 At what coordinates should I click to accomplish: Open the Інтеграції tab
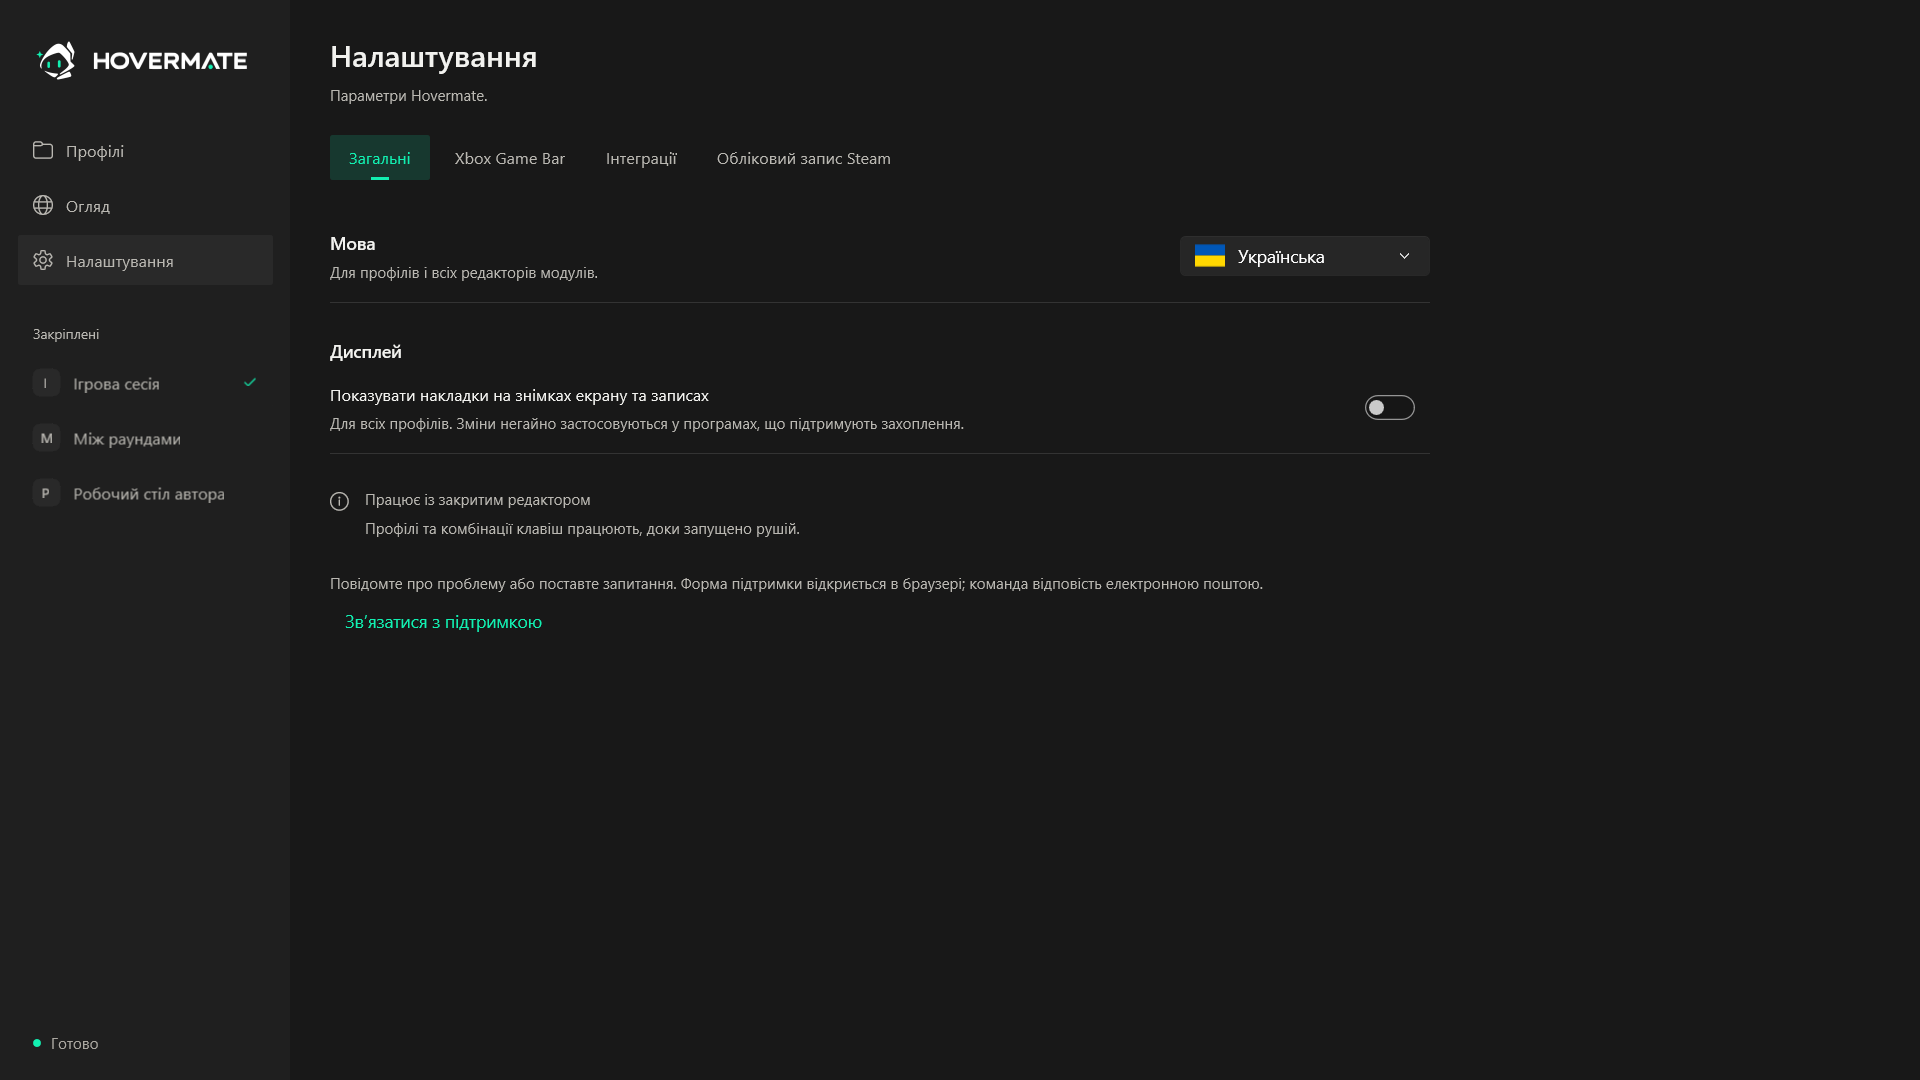(x=641, y=158)
